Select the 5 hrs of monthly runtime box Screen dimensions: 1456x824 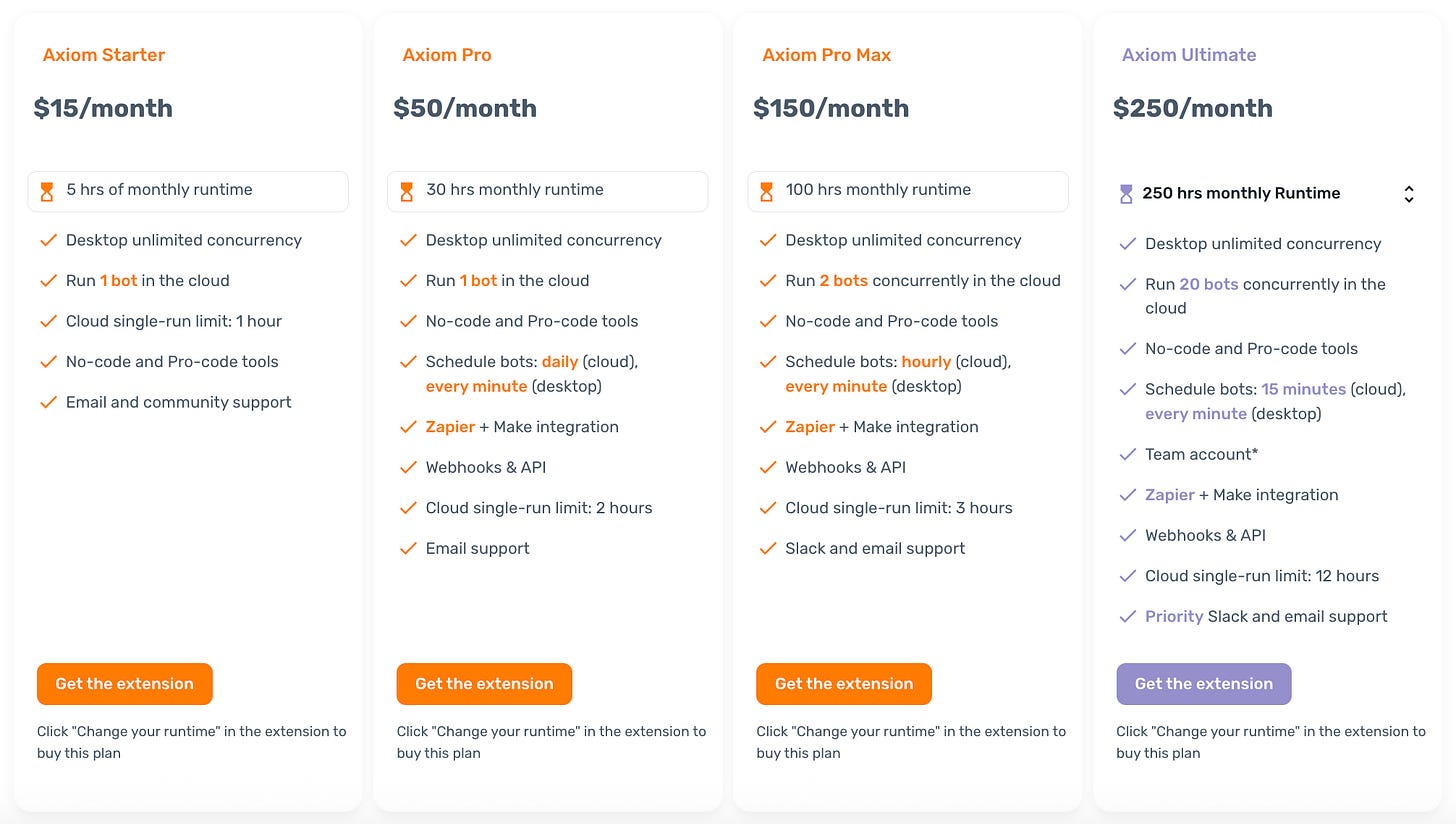click(x=188, y=191)
